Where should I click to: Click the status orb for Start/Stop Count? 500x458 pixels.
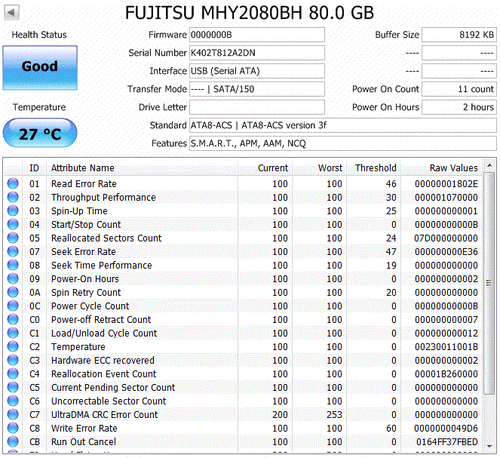point(13,224)
